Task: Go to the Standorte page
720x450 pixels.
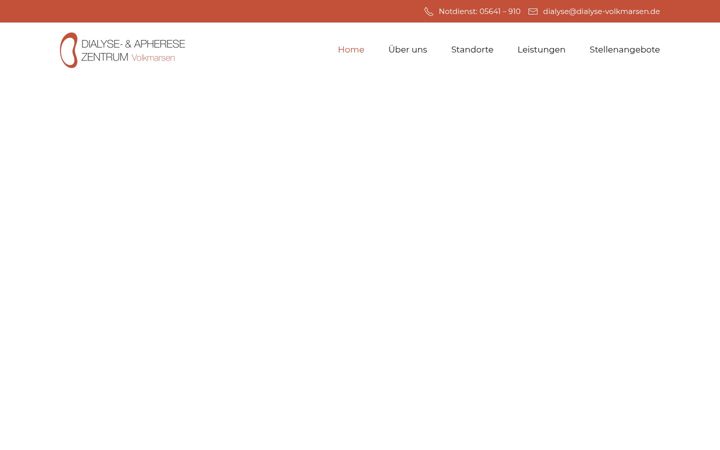Action: click(x=472, y=50)
